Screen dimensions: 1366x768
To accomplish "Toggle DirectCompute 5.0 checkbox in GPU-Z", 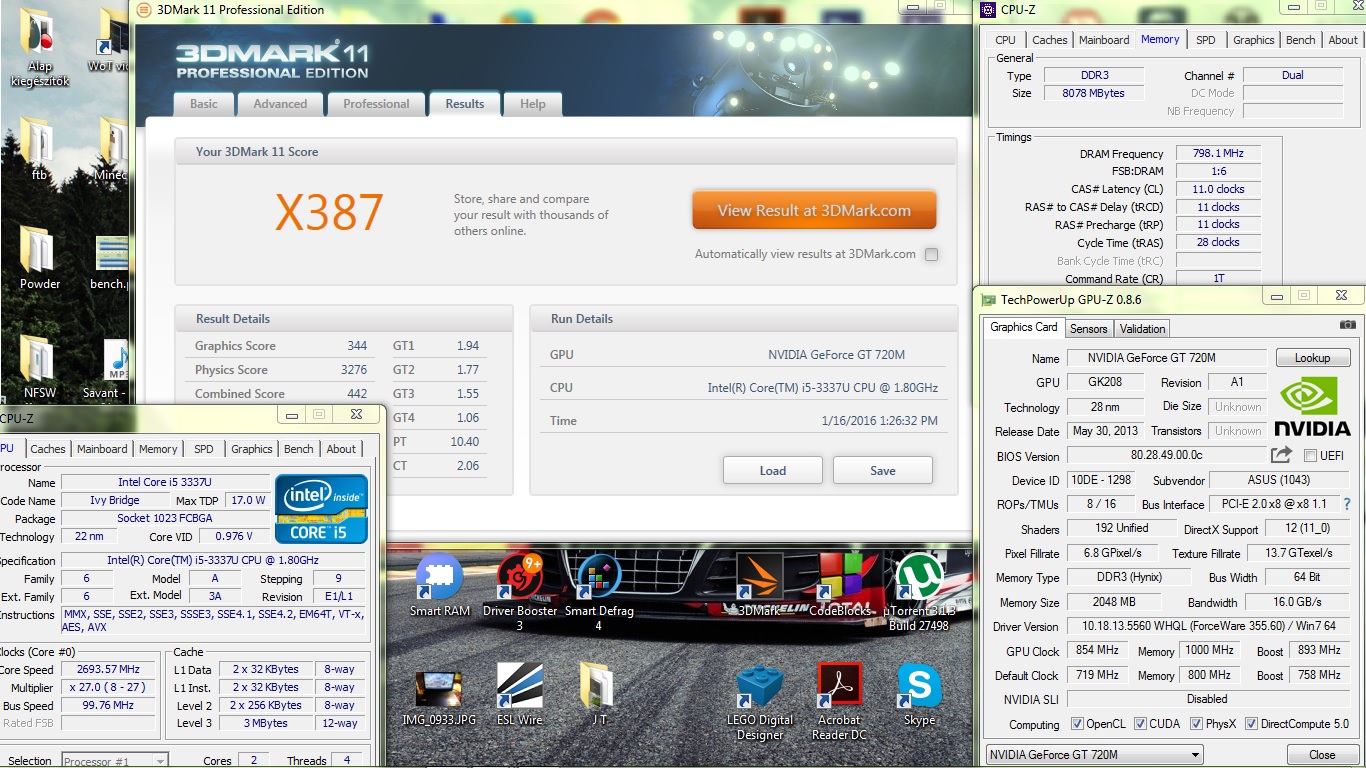I will click(1251, 724).
